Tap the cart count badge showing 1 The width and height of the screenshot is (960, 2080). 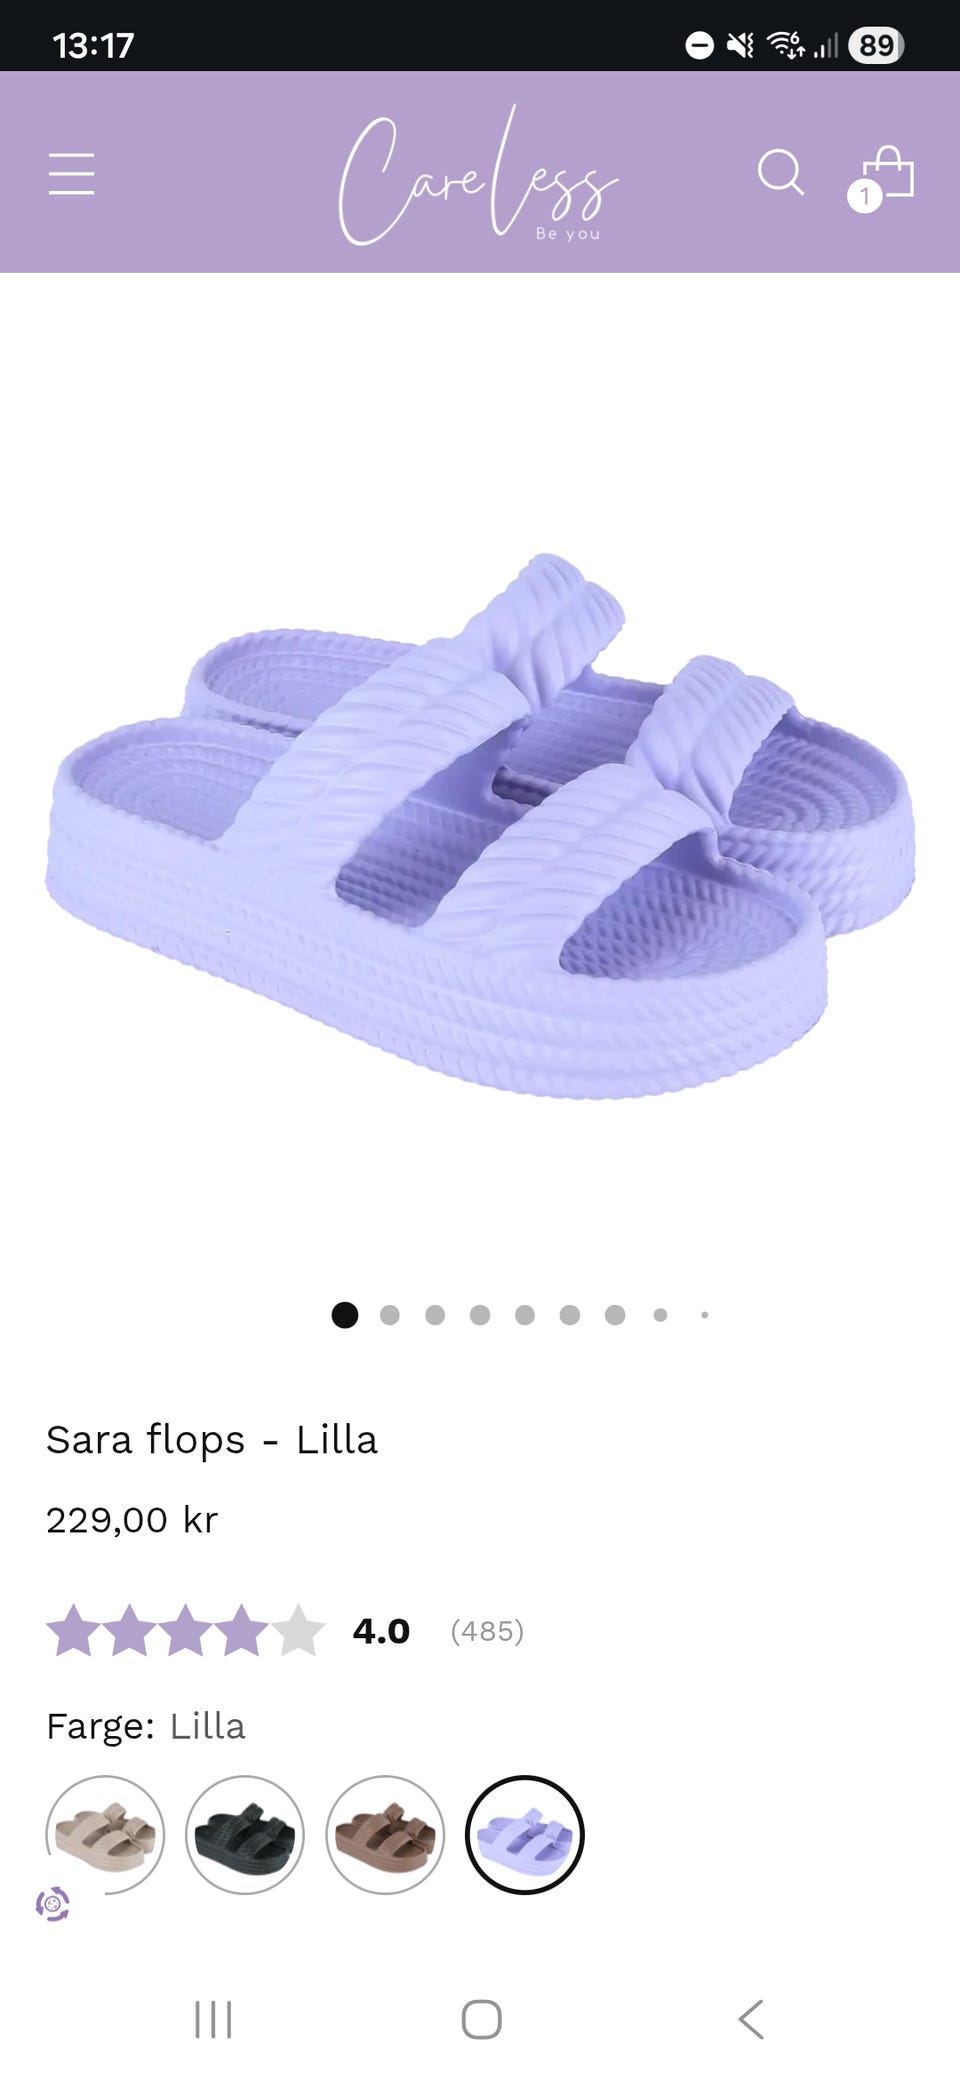tap(865, 196)
